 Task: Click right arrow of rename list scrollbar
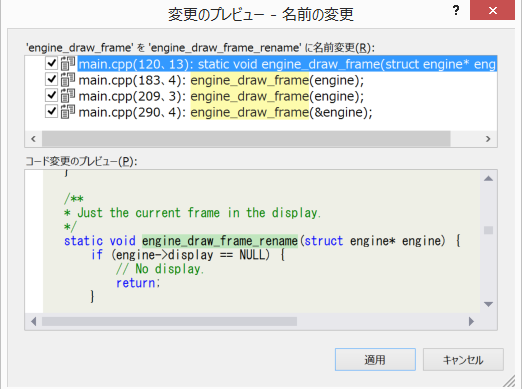point(488,139)
